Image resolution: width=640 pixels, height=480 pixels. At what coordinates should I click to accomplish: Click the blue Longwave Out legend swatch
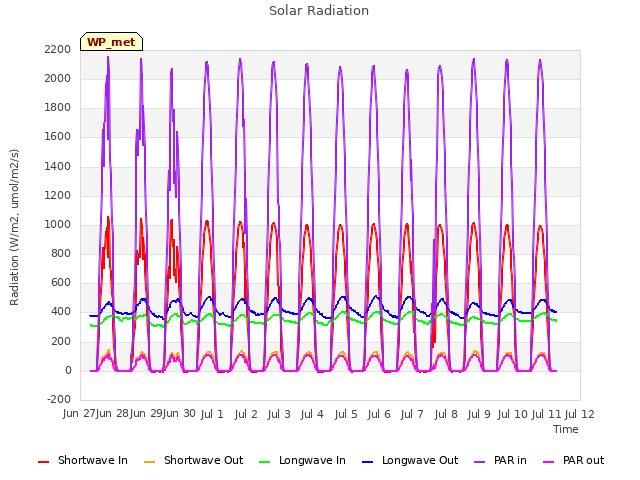tap(368, 462)
